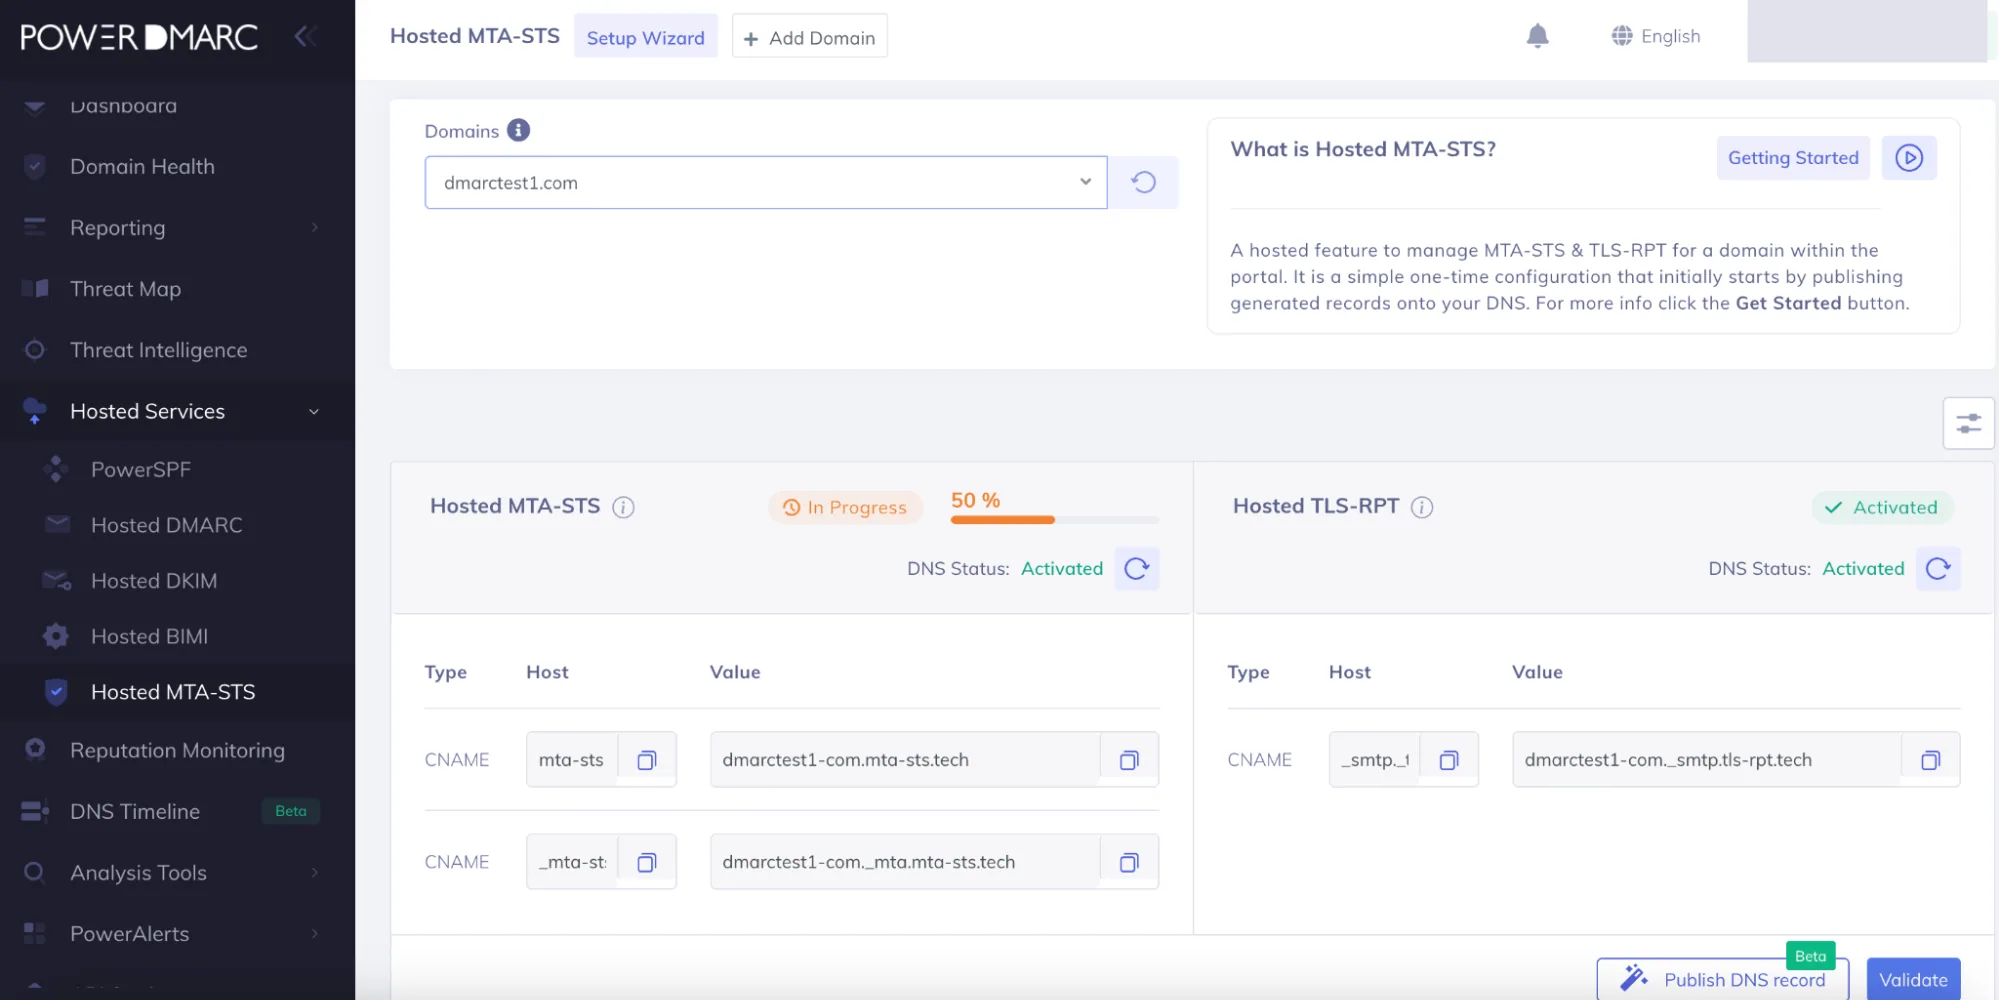
Task: Change language from English
Action: 1655,37
